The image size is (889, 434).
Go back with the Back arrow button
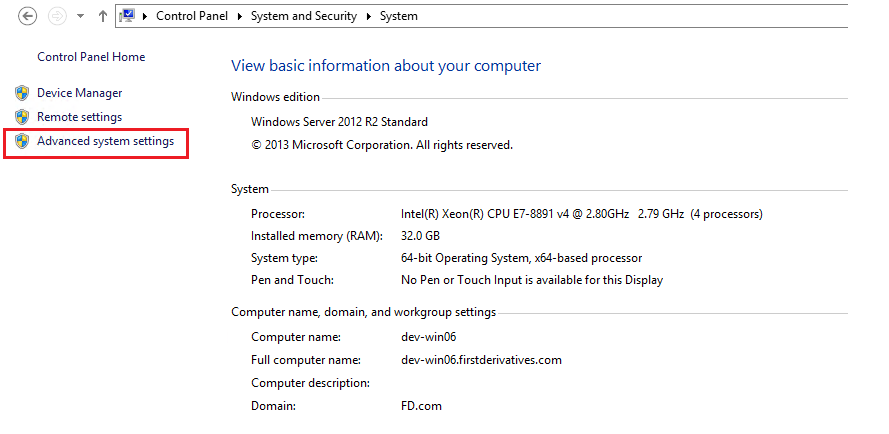27,16
